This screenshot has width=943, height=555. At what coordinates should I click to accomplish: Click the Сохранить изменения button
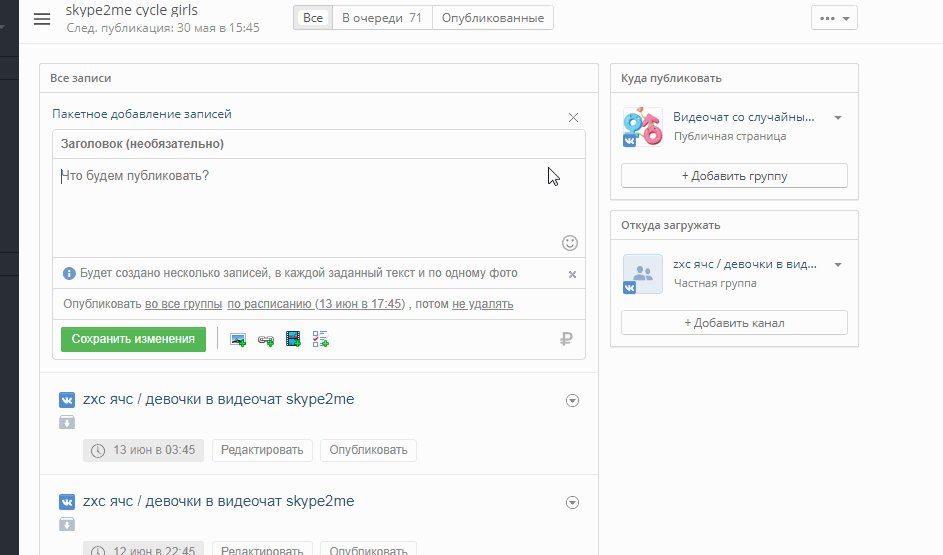tap(133, 339)
